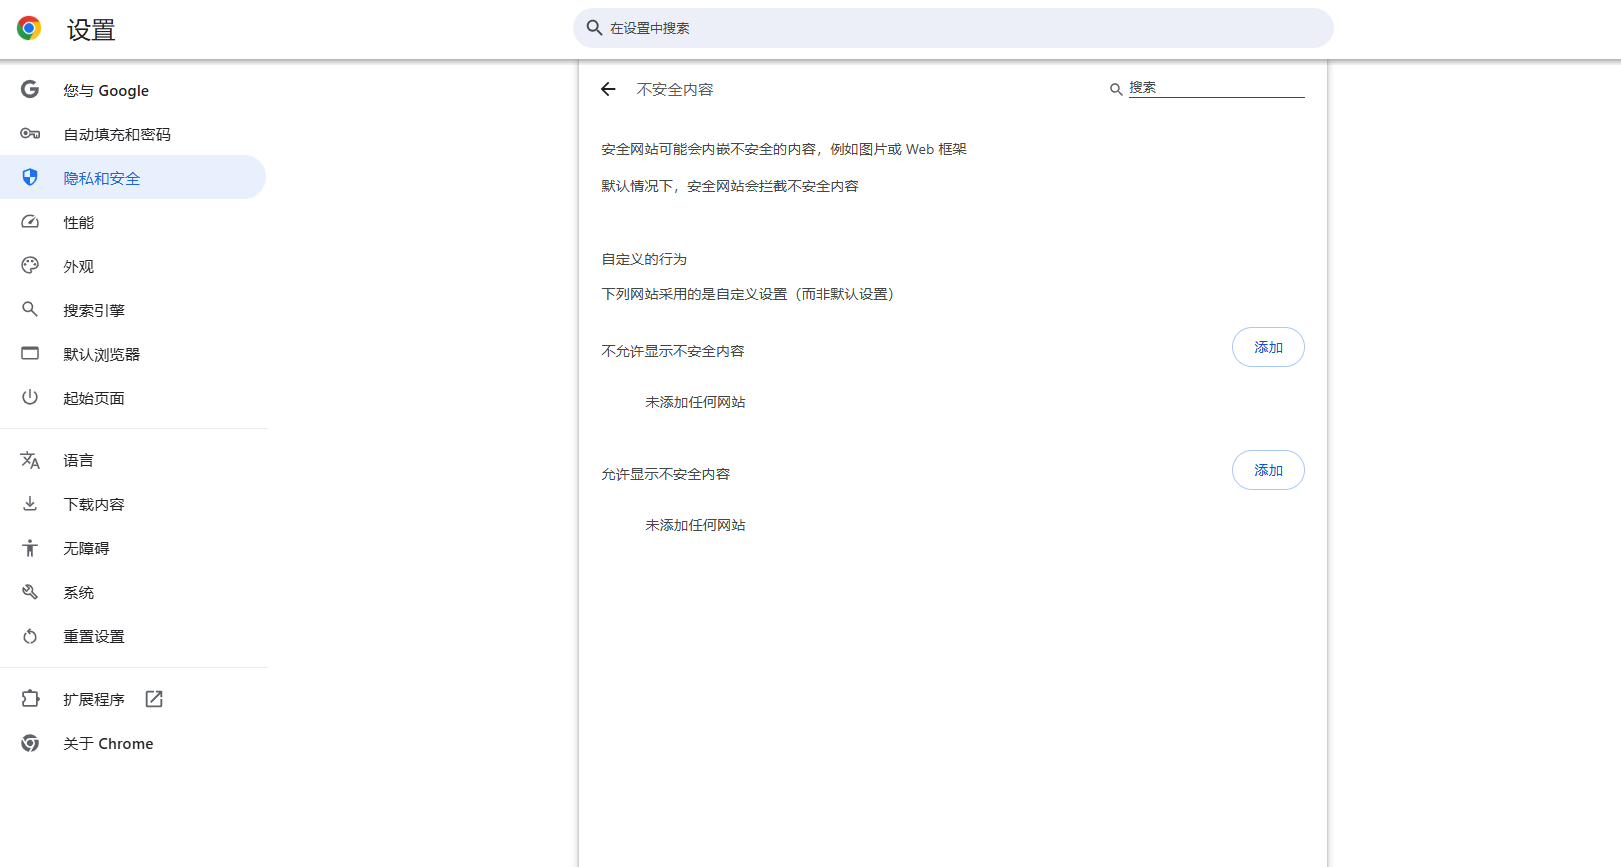Click the speedometer icon for performance
The image size is (1621, 867).
pyautogui.click(x=30, y=222)
